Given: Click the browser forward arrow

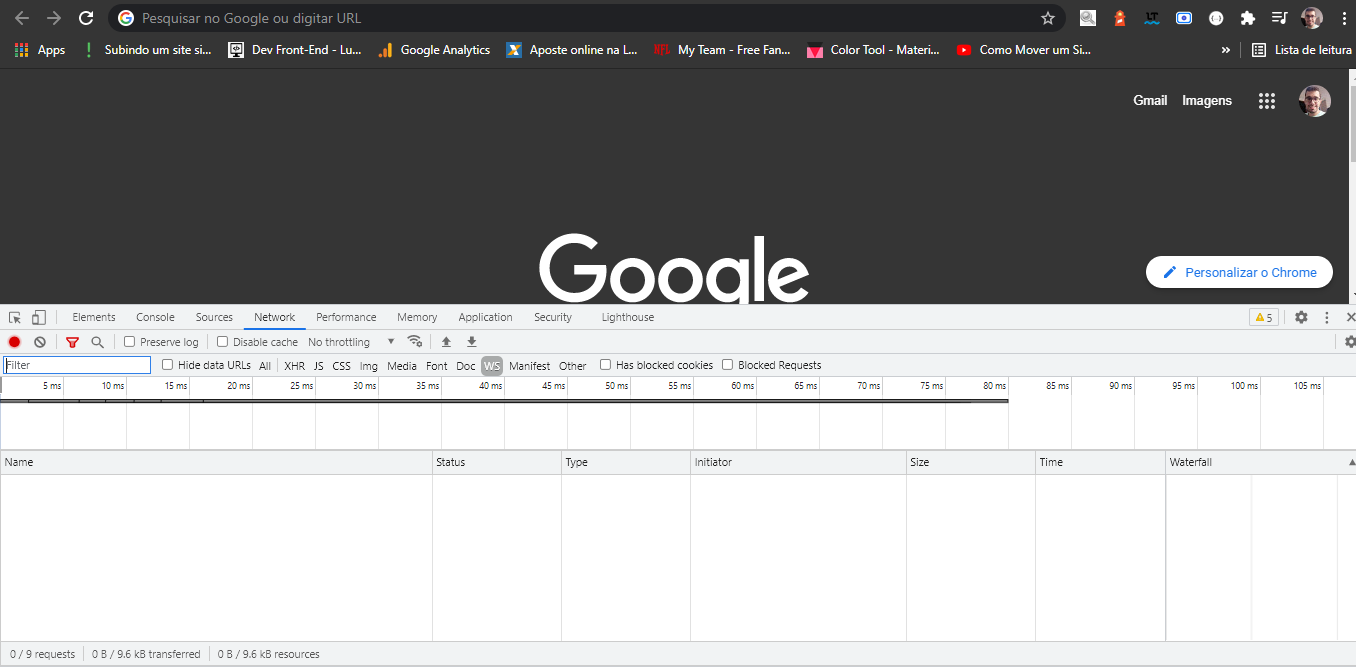Looking at the screenshot, I should point(54,18).
